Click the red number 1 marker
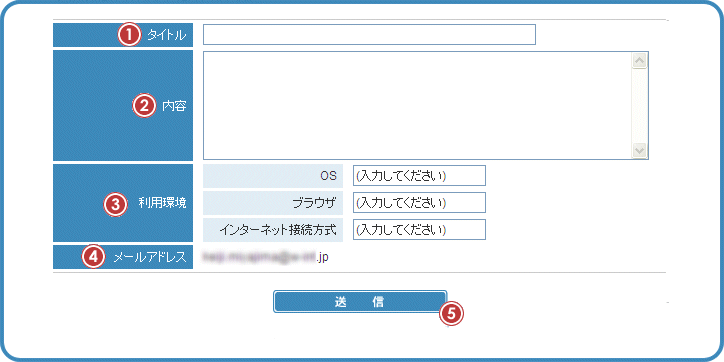Screen dimensions: 724x362 129,35
